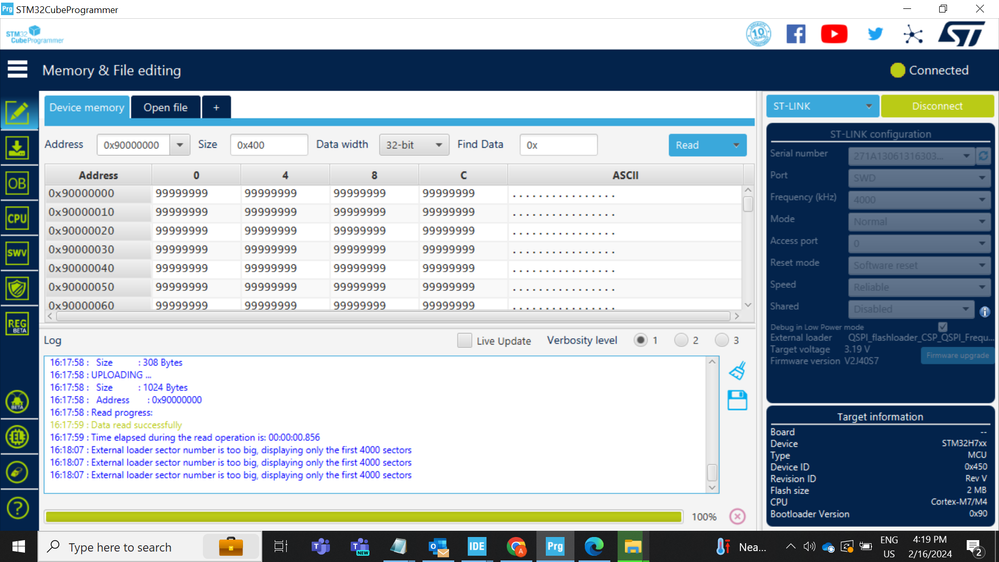Open the help question mark icon
The width and height of the screenshot is (999, 562).
pyautogui.click(x=17, y=508)
